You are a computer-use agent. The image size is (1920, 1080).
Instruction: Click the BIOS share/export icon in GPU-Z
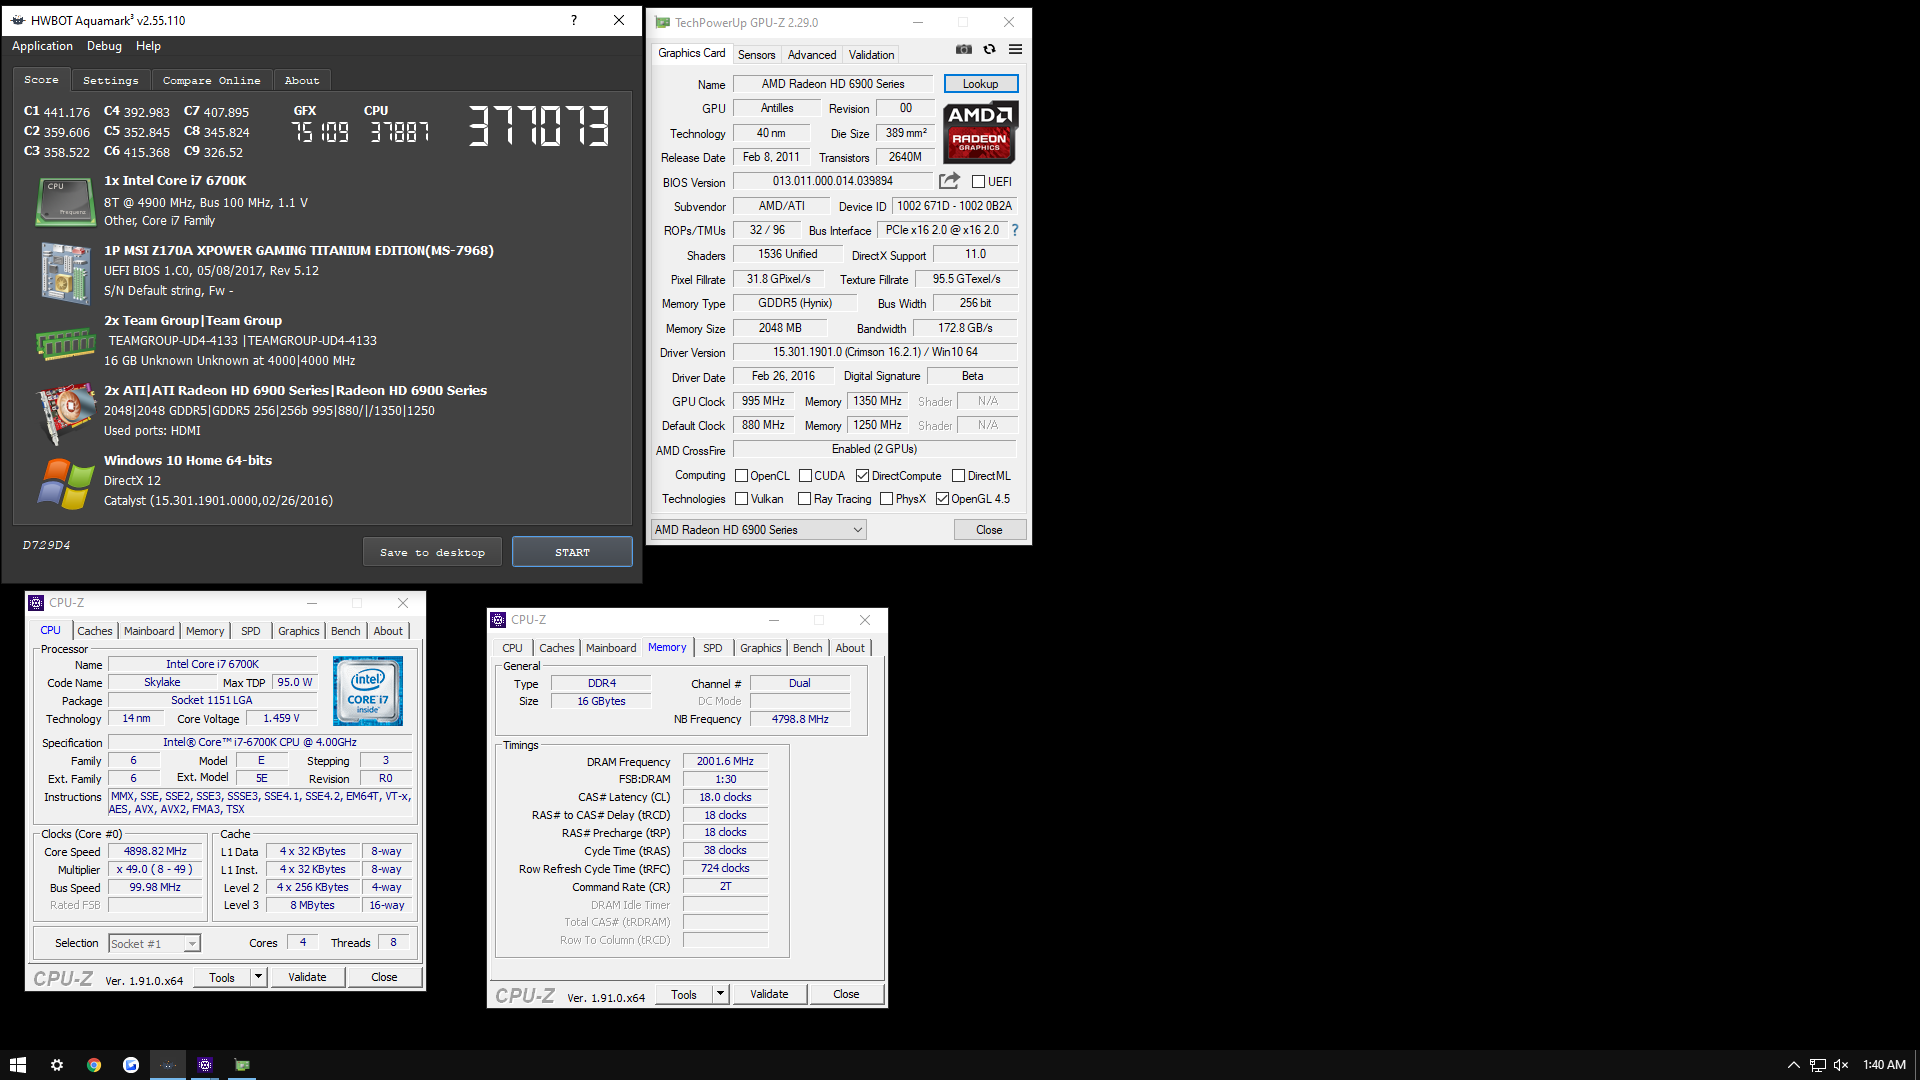[949, 181]
